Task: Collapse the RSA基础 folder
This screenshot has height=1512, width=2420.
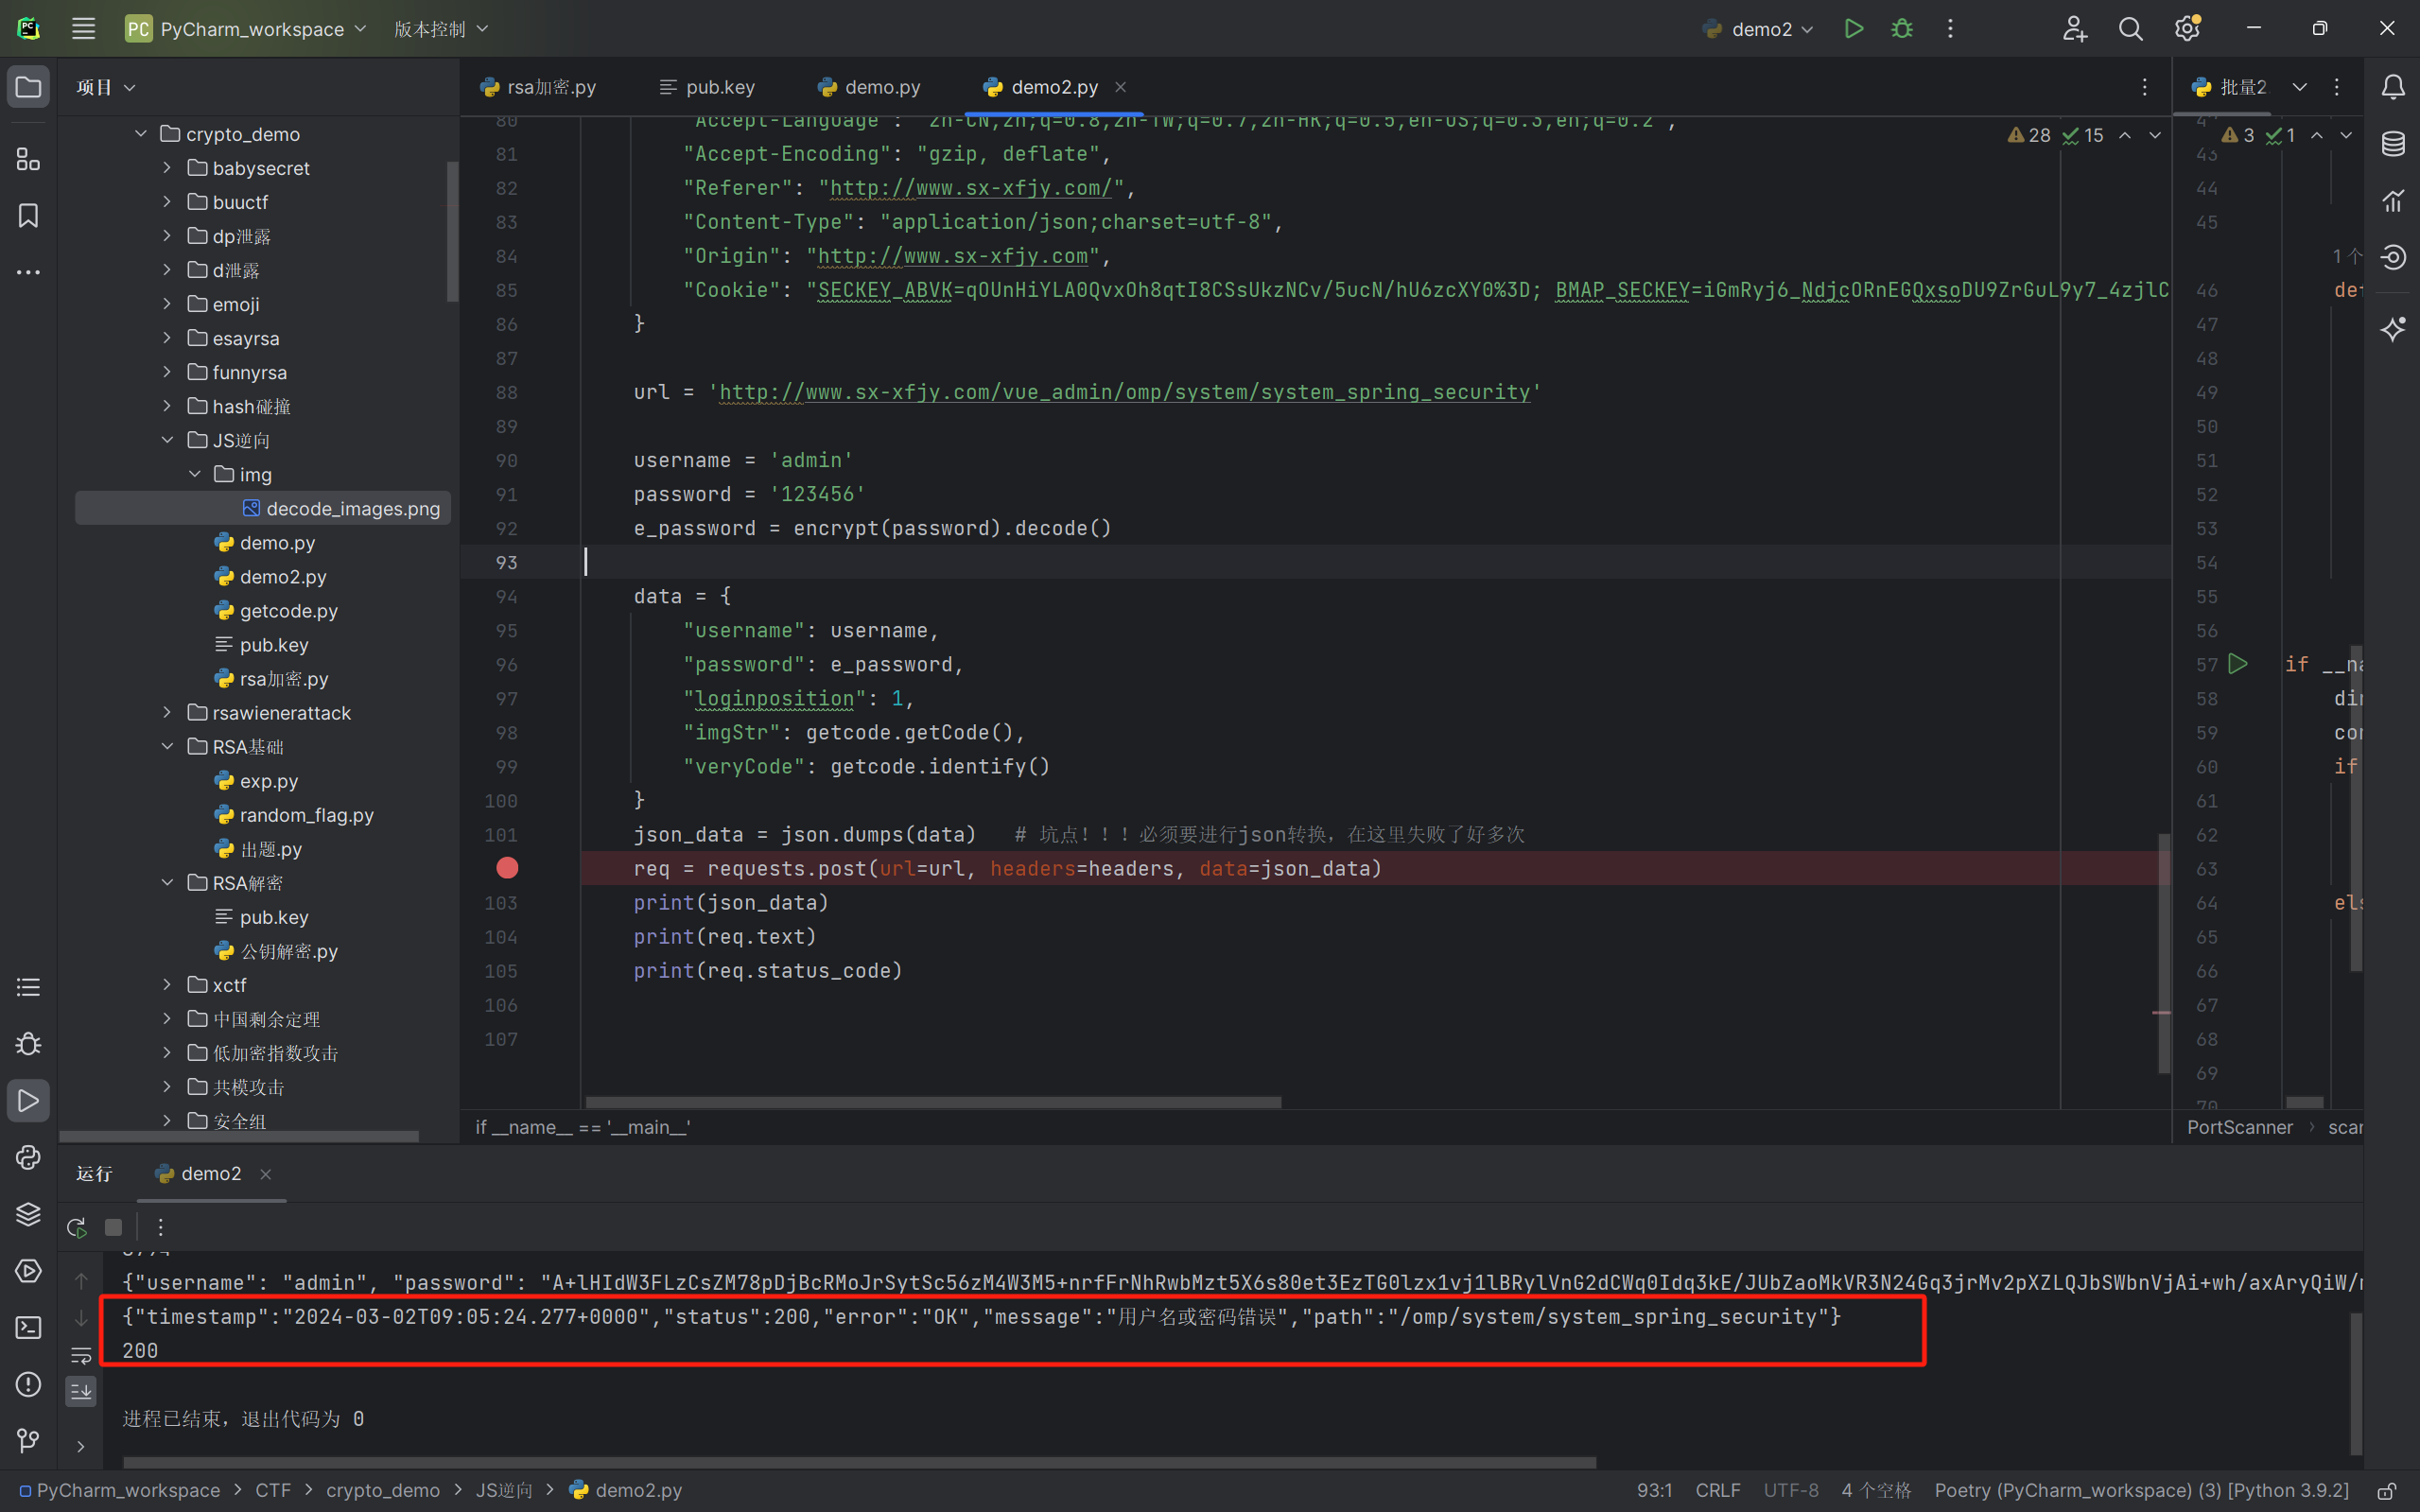Action: [x=167, y=746]
